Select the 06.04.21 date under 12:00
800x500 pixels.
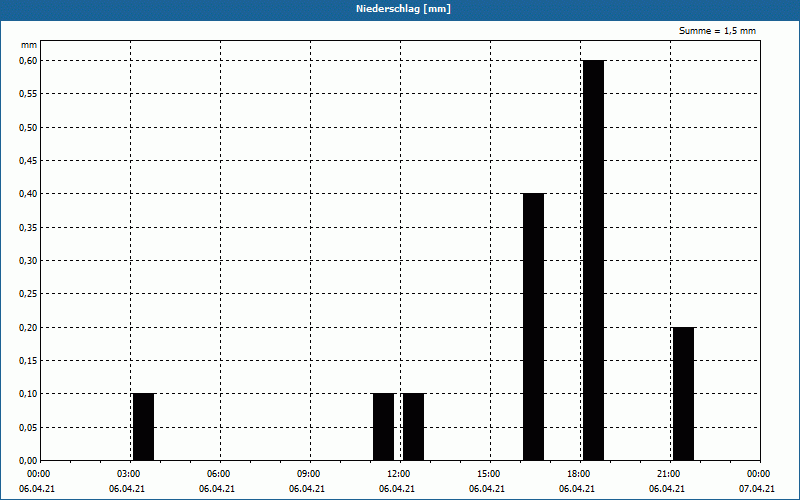(x=396, y=489)
